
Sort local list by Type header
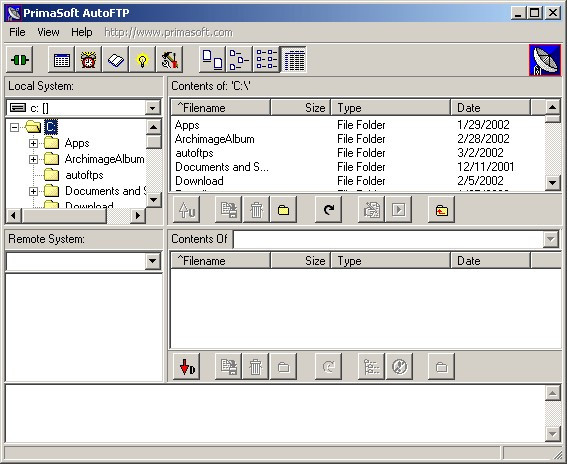[391, 108]
